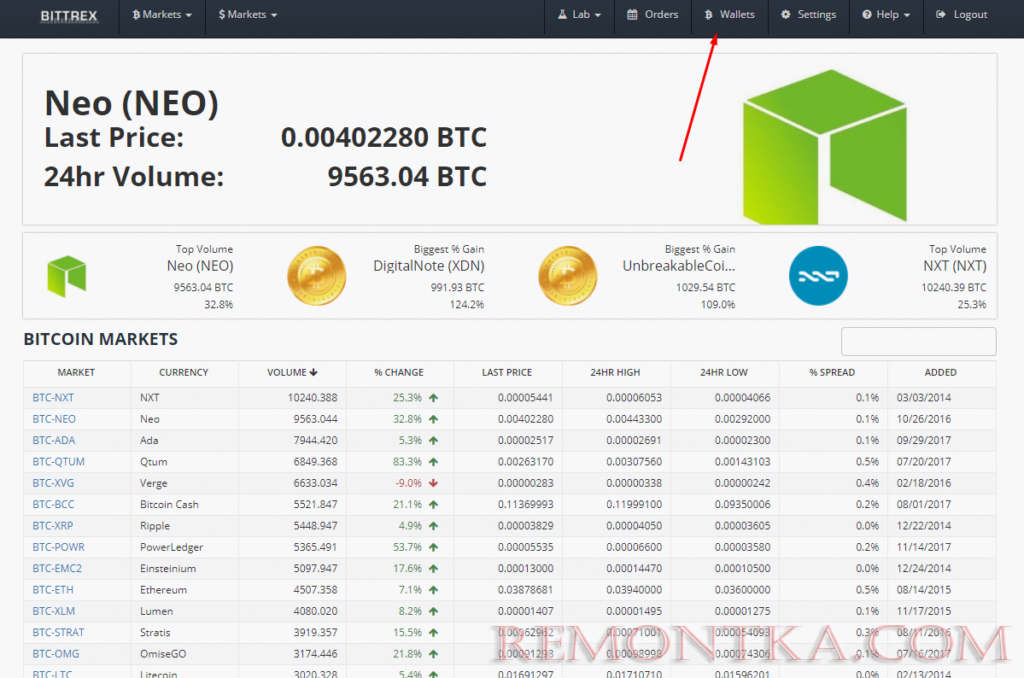Viewport: 1024px width, 678px height.
Task: Sort table by % Change column
Action: coord(399,372)
